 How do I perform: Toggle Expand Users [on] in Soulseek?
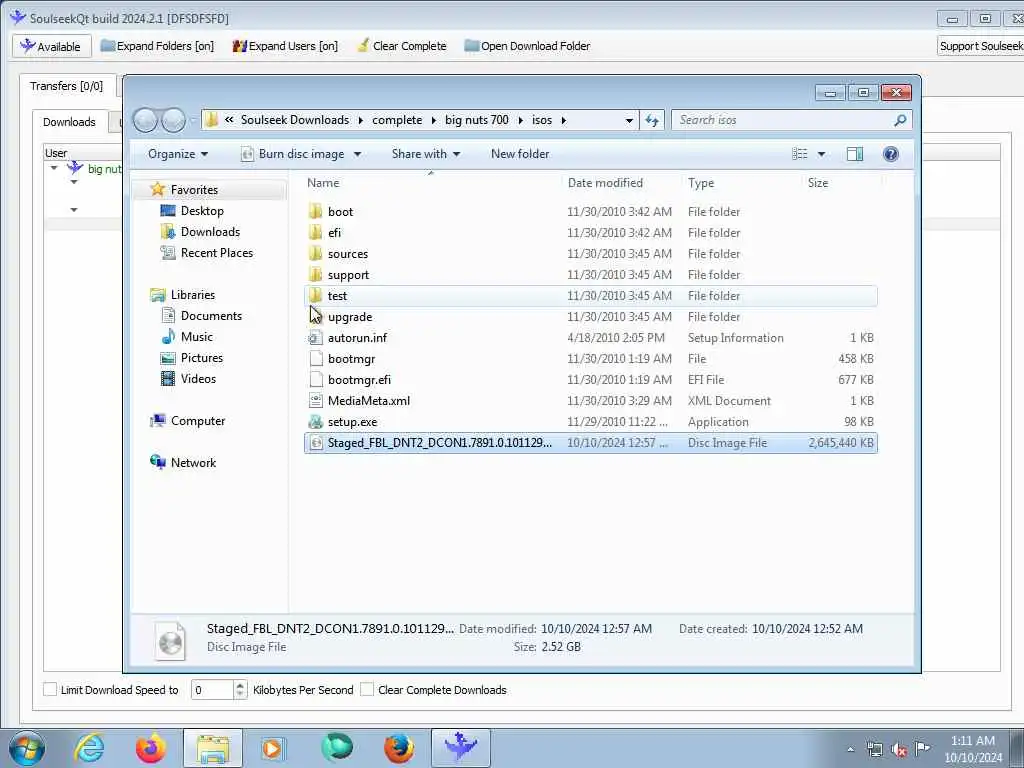click(285, 46)
